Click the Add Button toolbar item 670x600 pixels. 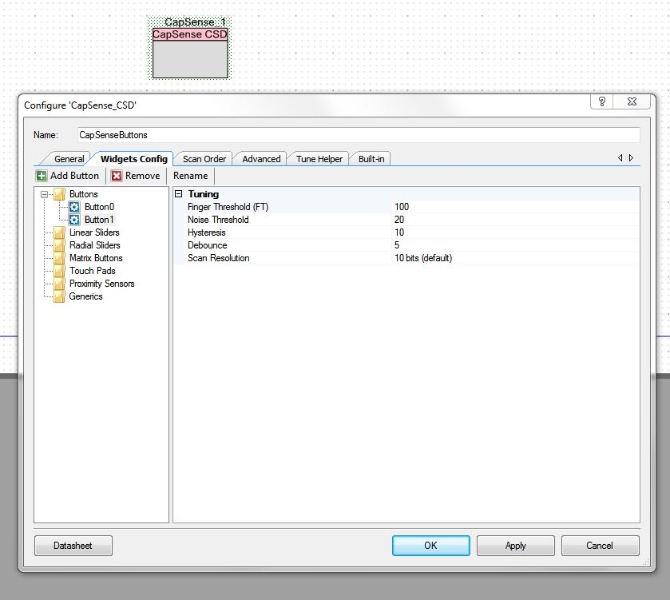(67, 176)
